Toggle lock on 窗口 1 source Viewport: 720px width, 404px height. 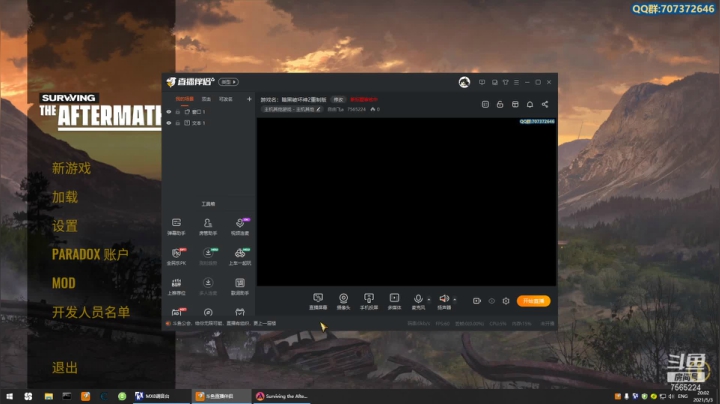click(178, 112)
